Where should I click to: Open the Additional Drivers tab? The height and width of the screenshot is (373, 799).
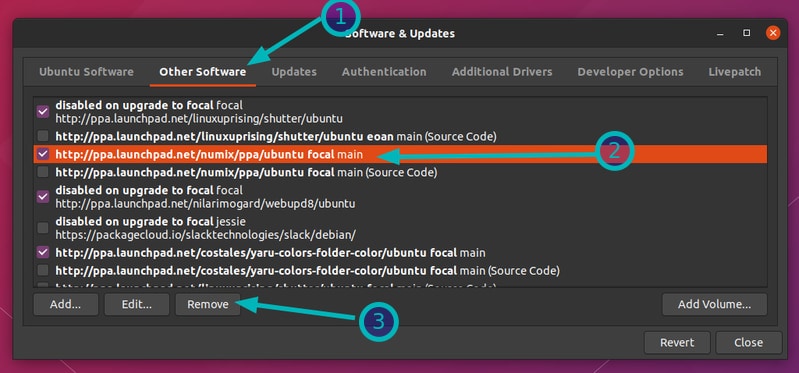502,72
